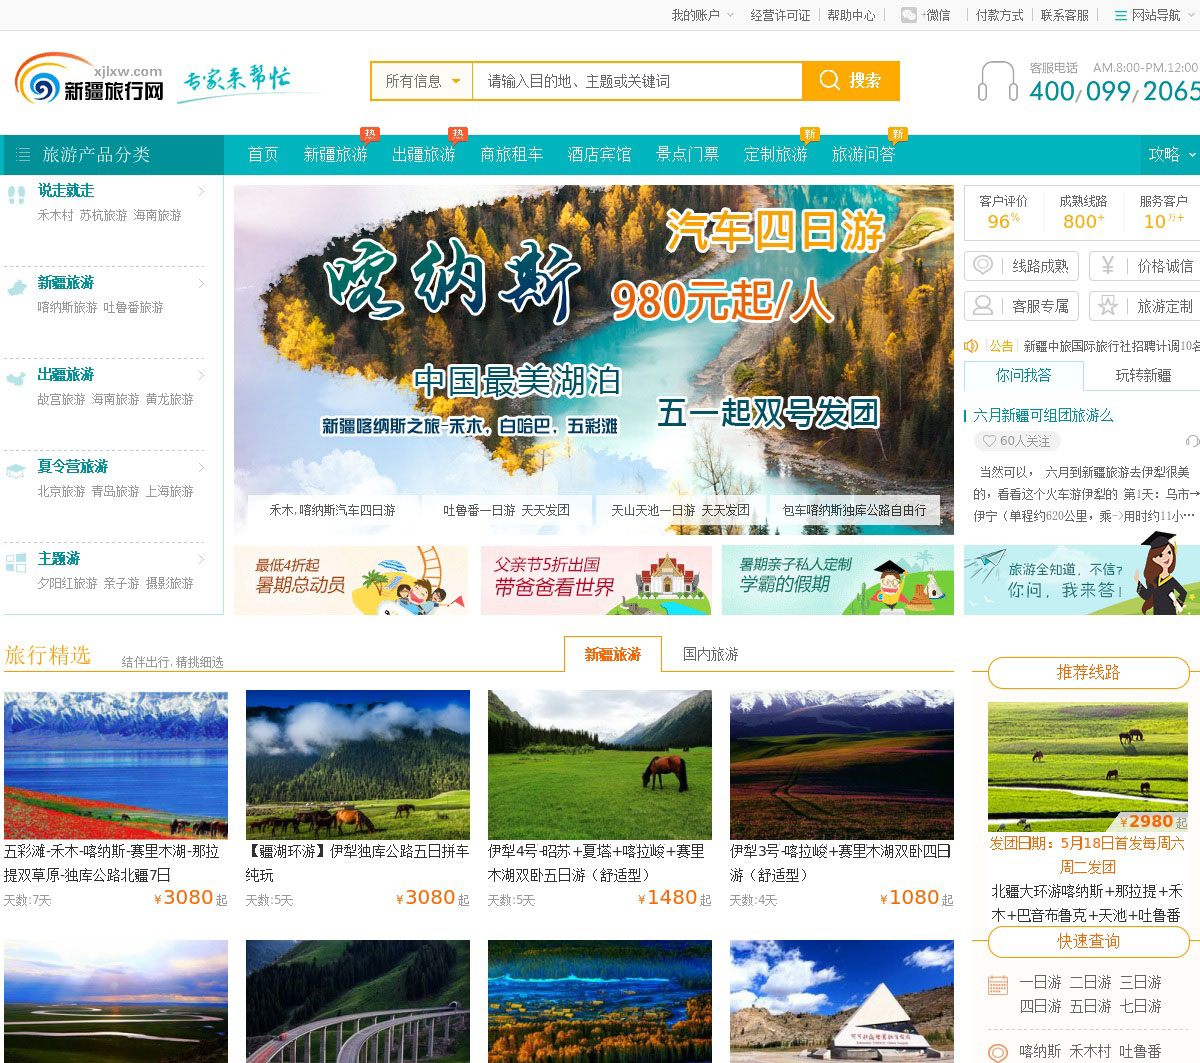This screenshot has width=1200, height=1063.
Task: Open the 学霸的假期 promo banner
Action: [838, 580]
